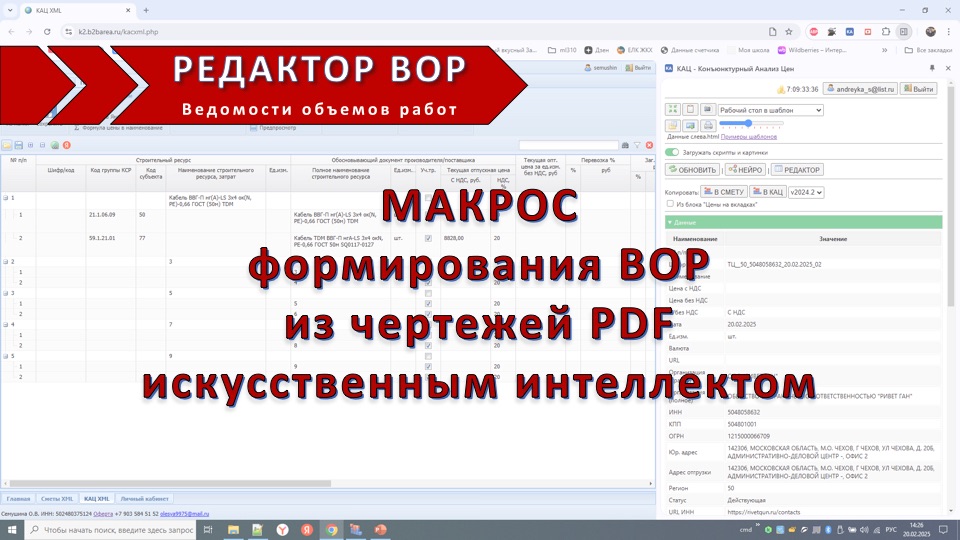
Task: Toggle 'Загружать скрипты и картинки' switch
Action: pyautogui.click(x=672, y=152)
